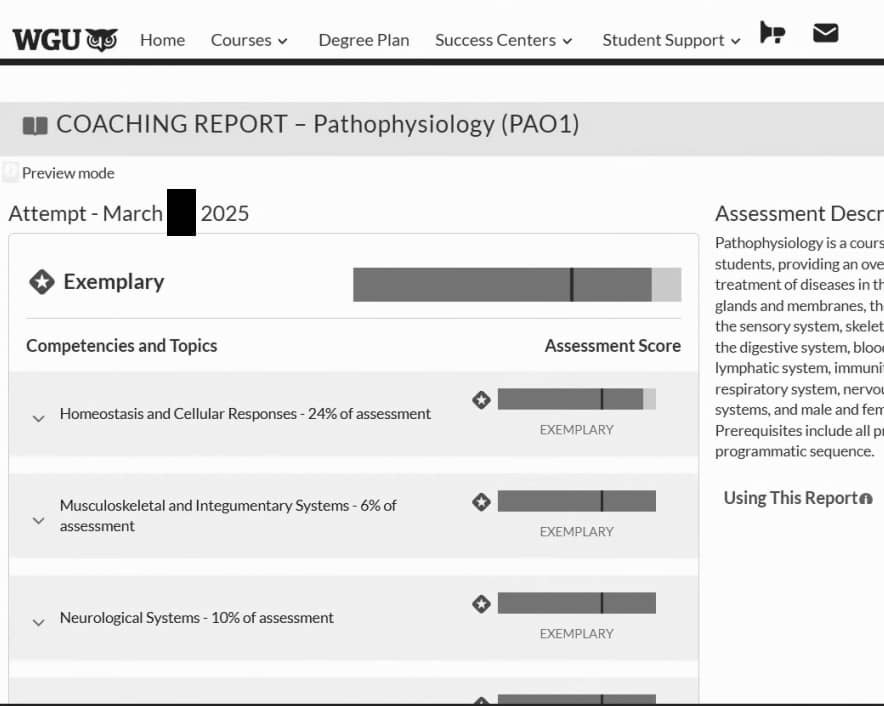
Task: Click star badge for Musculoskeletal and Integumentary Systems
Action: point(481,502)
